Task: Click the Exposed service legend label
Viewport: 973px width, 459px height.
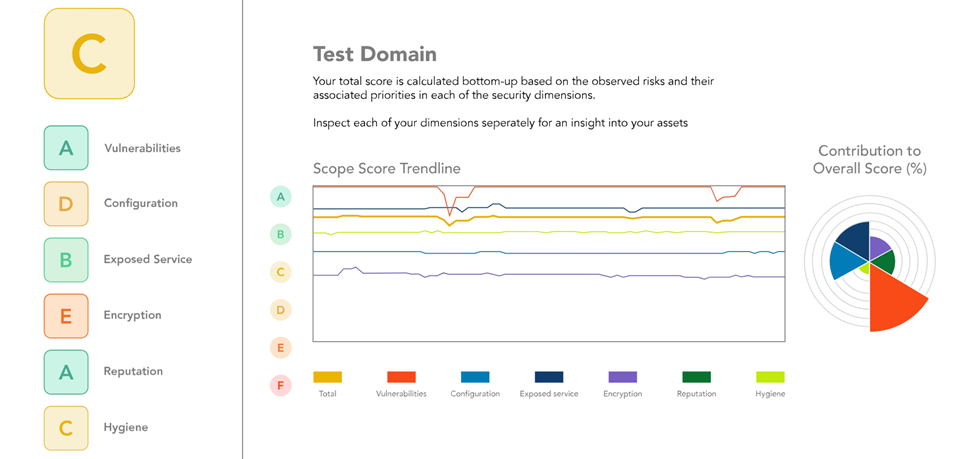Action: pos(548,394)
